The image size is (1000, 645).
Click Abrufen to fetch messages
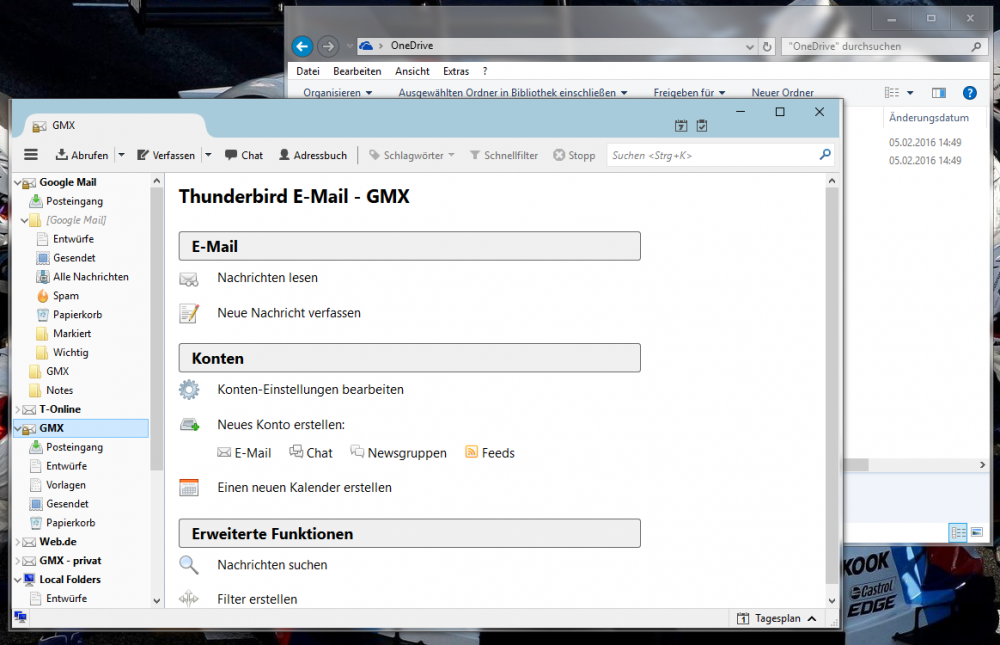82,155
